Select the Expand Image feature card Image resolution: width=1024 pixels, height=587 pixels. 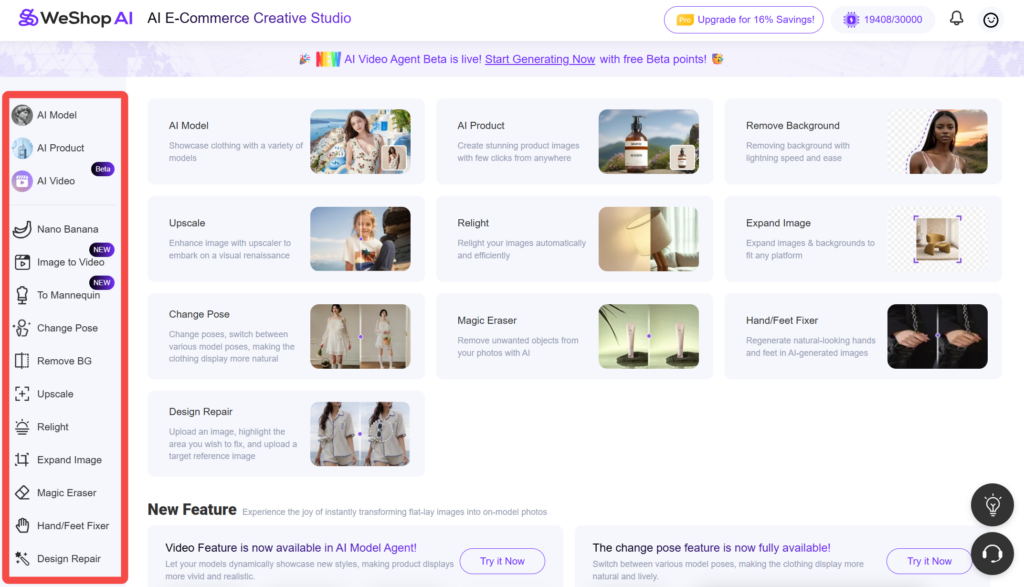coord(862,238)
